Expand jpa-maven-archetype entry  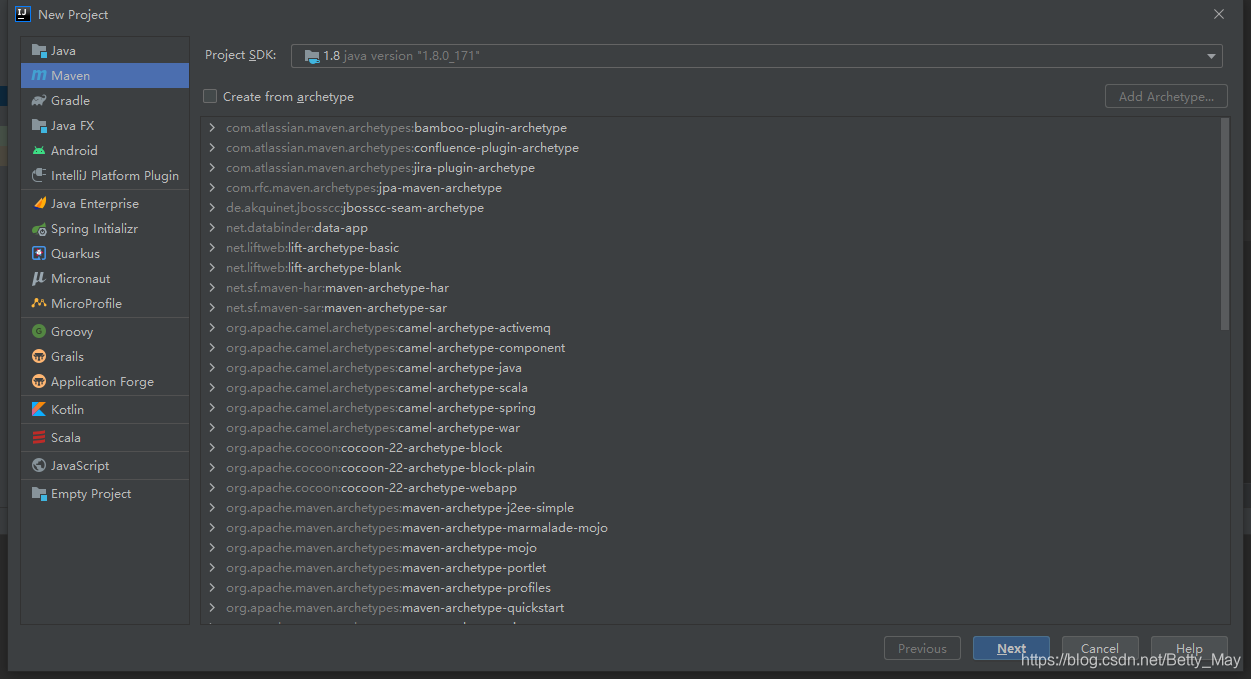click(x=212, y=188)
